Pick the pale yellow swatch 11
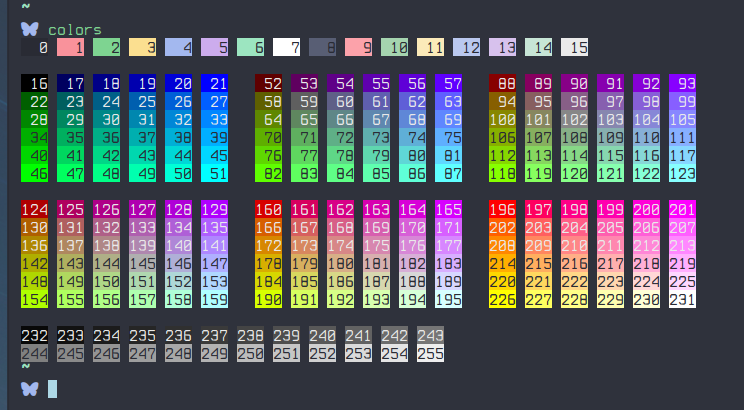Screen dimensions: 744x410 (x=431, y=47)
